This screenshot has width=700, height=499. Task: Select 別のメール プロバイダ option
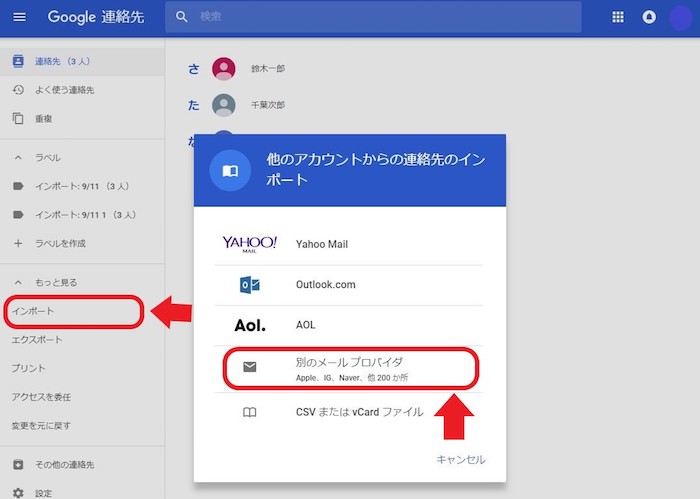pyautogui.click(x=349, y=369)
